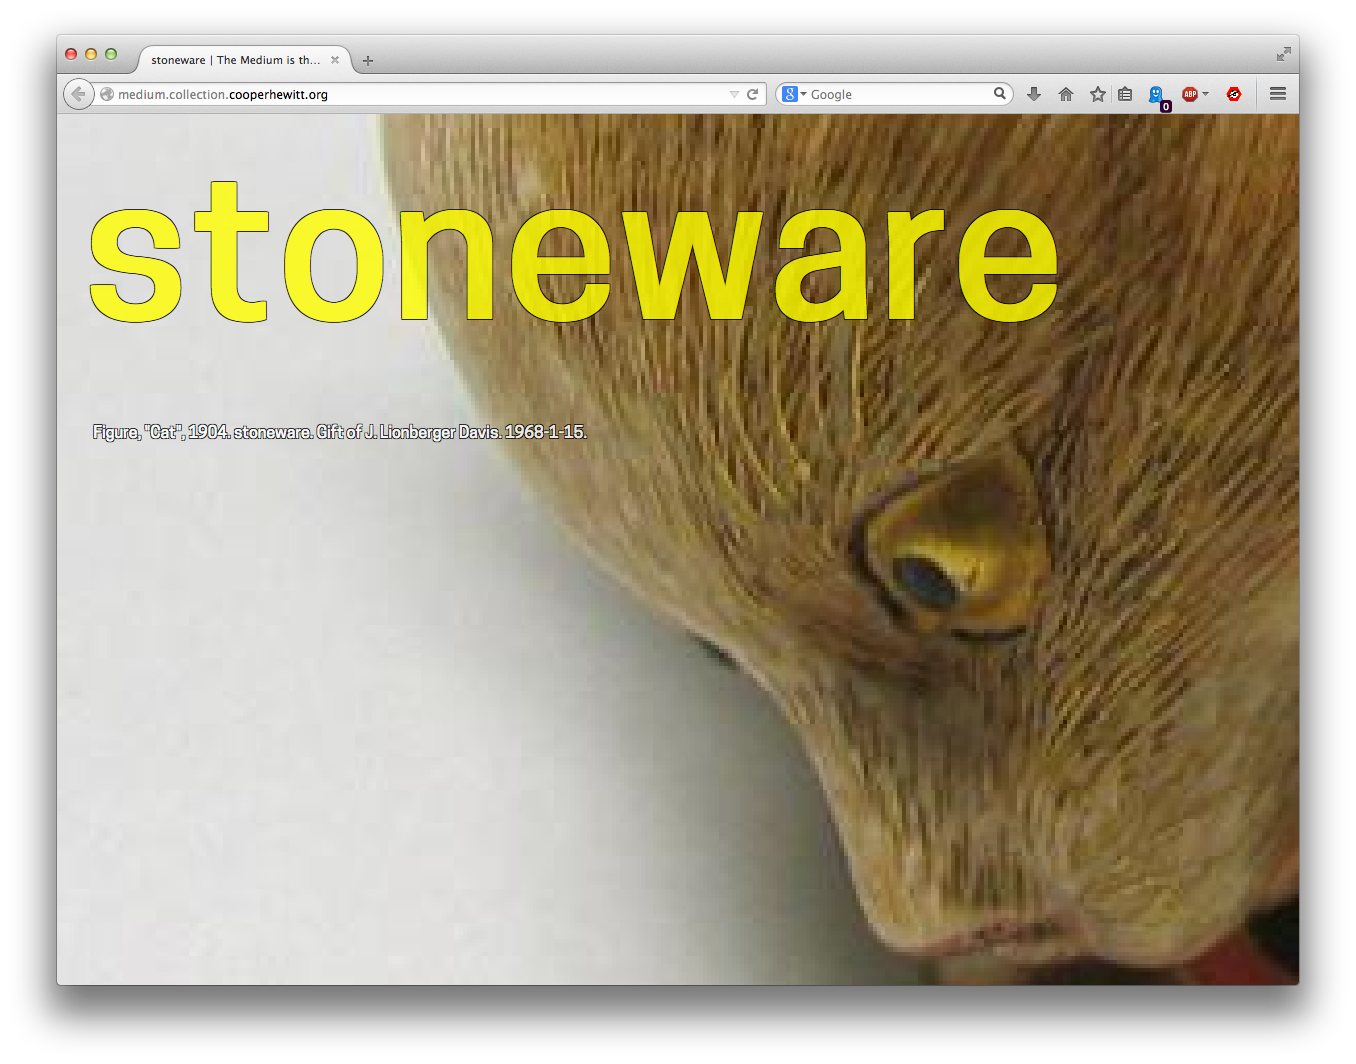Open the Downloads arrow icon
Image resolution: width=1356 pixels, height=1064 pixels.
click(1034, 94)
